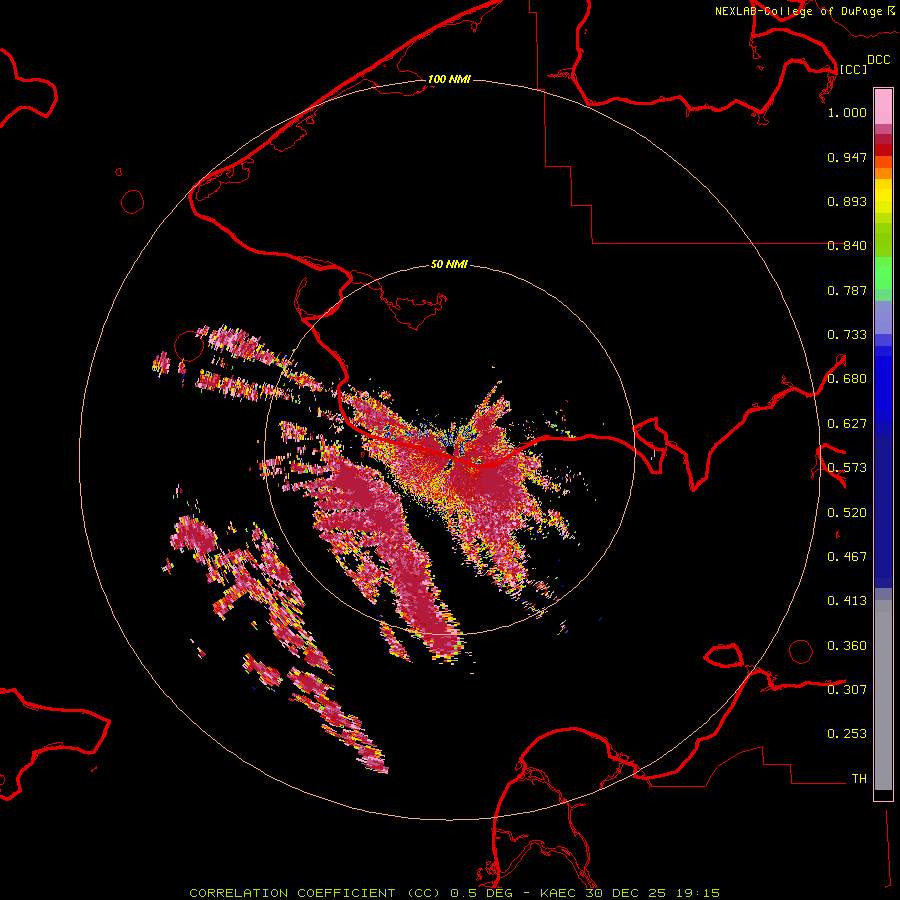This screenshot has width=900, height=900.
Task: Click the Correlation Coefficient title at bottom
Action: (315, 893)
